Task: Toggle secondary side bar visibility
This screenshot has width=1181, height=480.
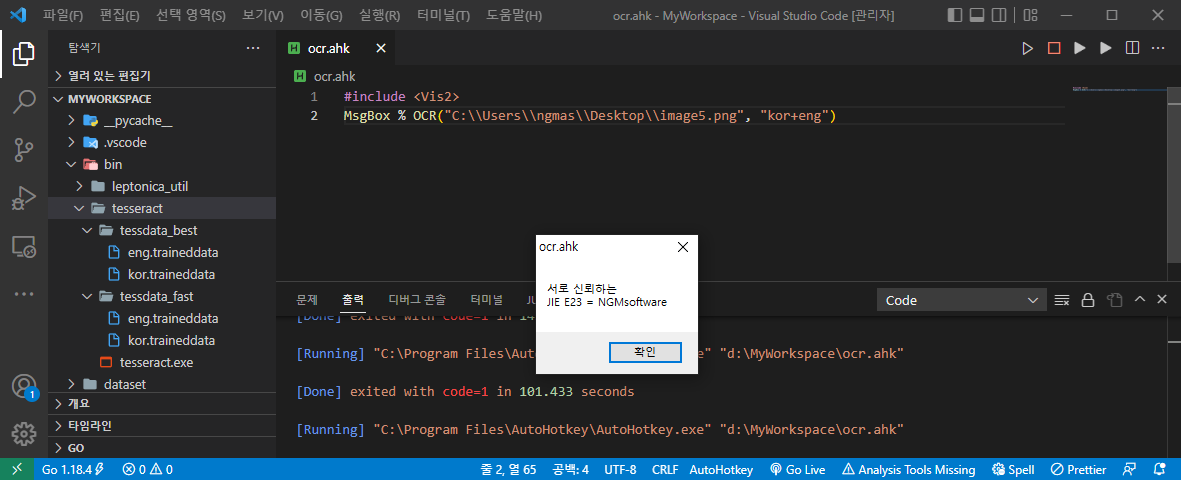Action: (x=999, y=15)
